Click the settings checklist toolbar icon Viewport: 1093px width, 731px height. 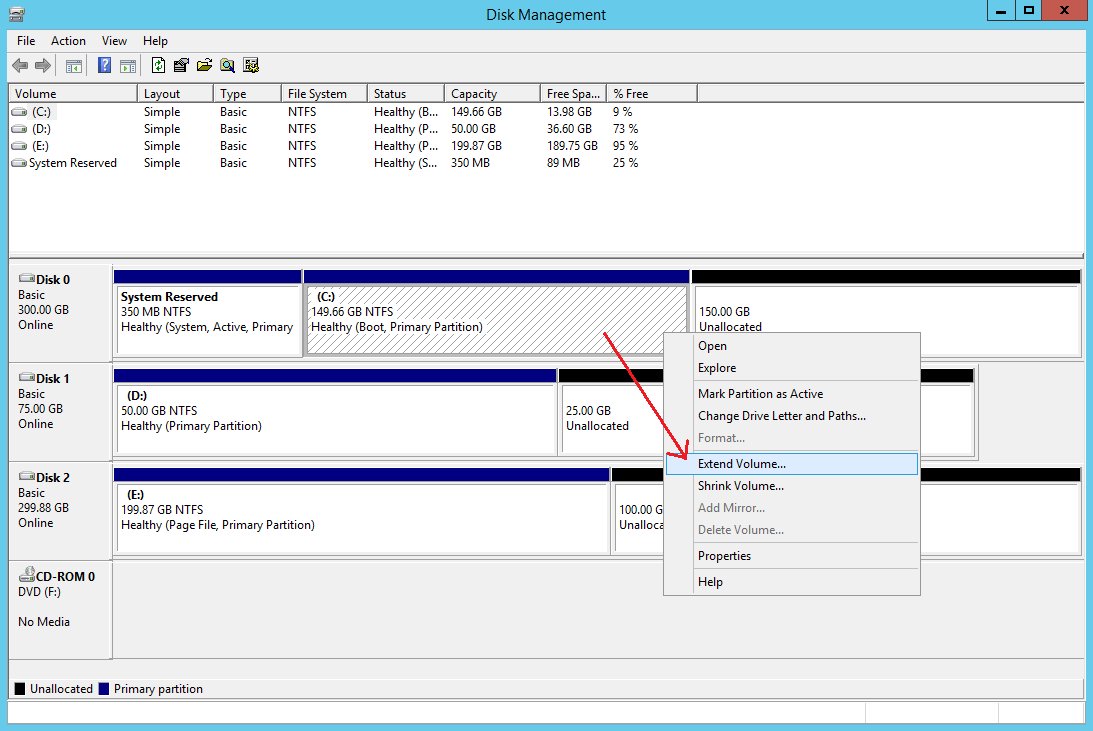[x=251, y=66]
